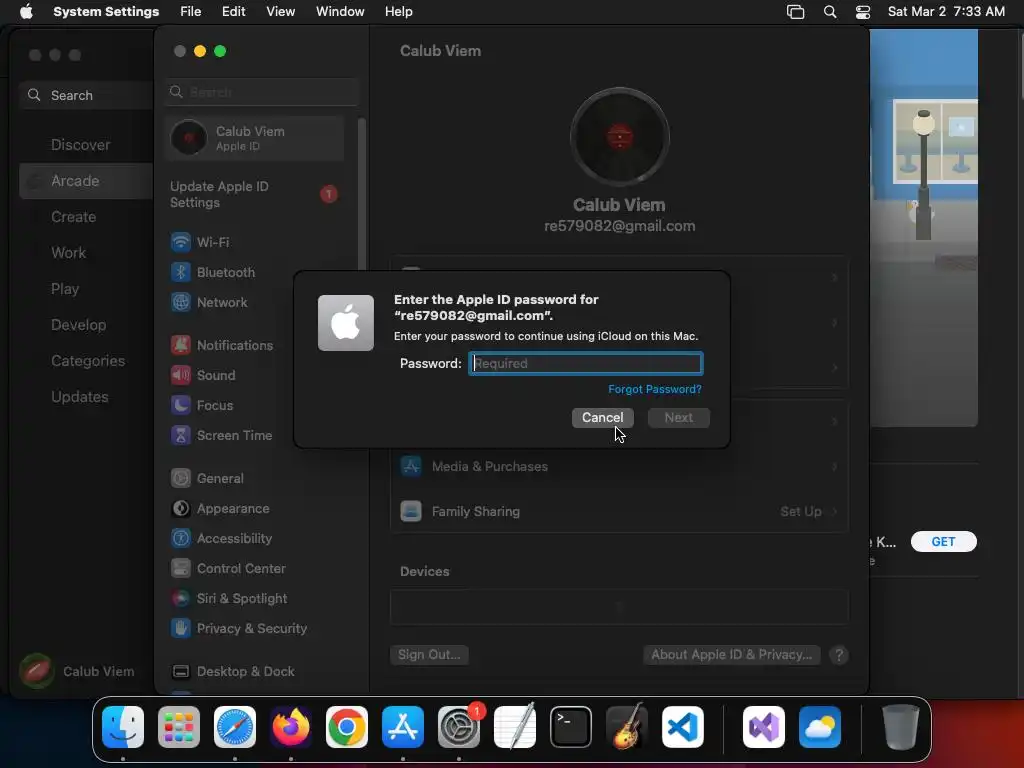Viewport: 1024px width, 768px height.
Task: Open Control Center in menu bar
Action: (x=863, y=12)
